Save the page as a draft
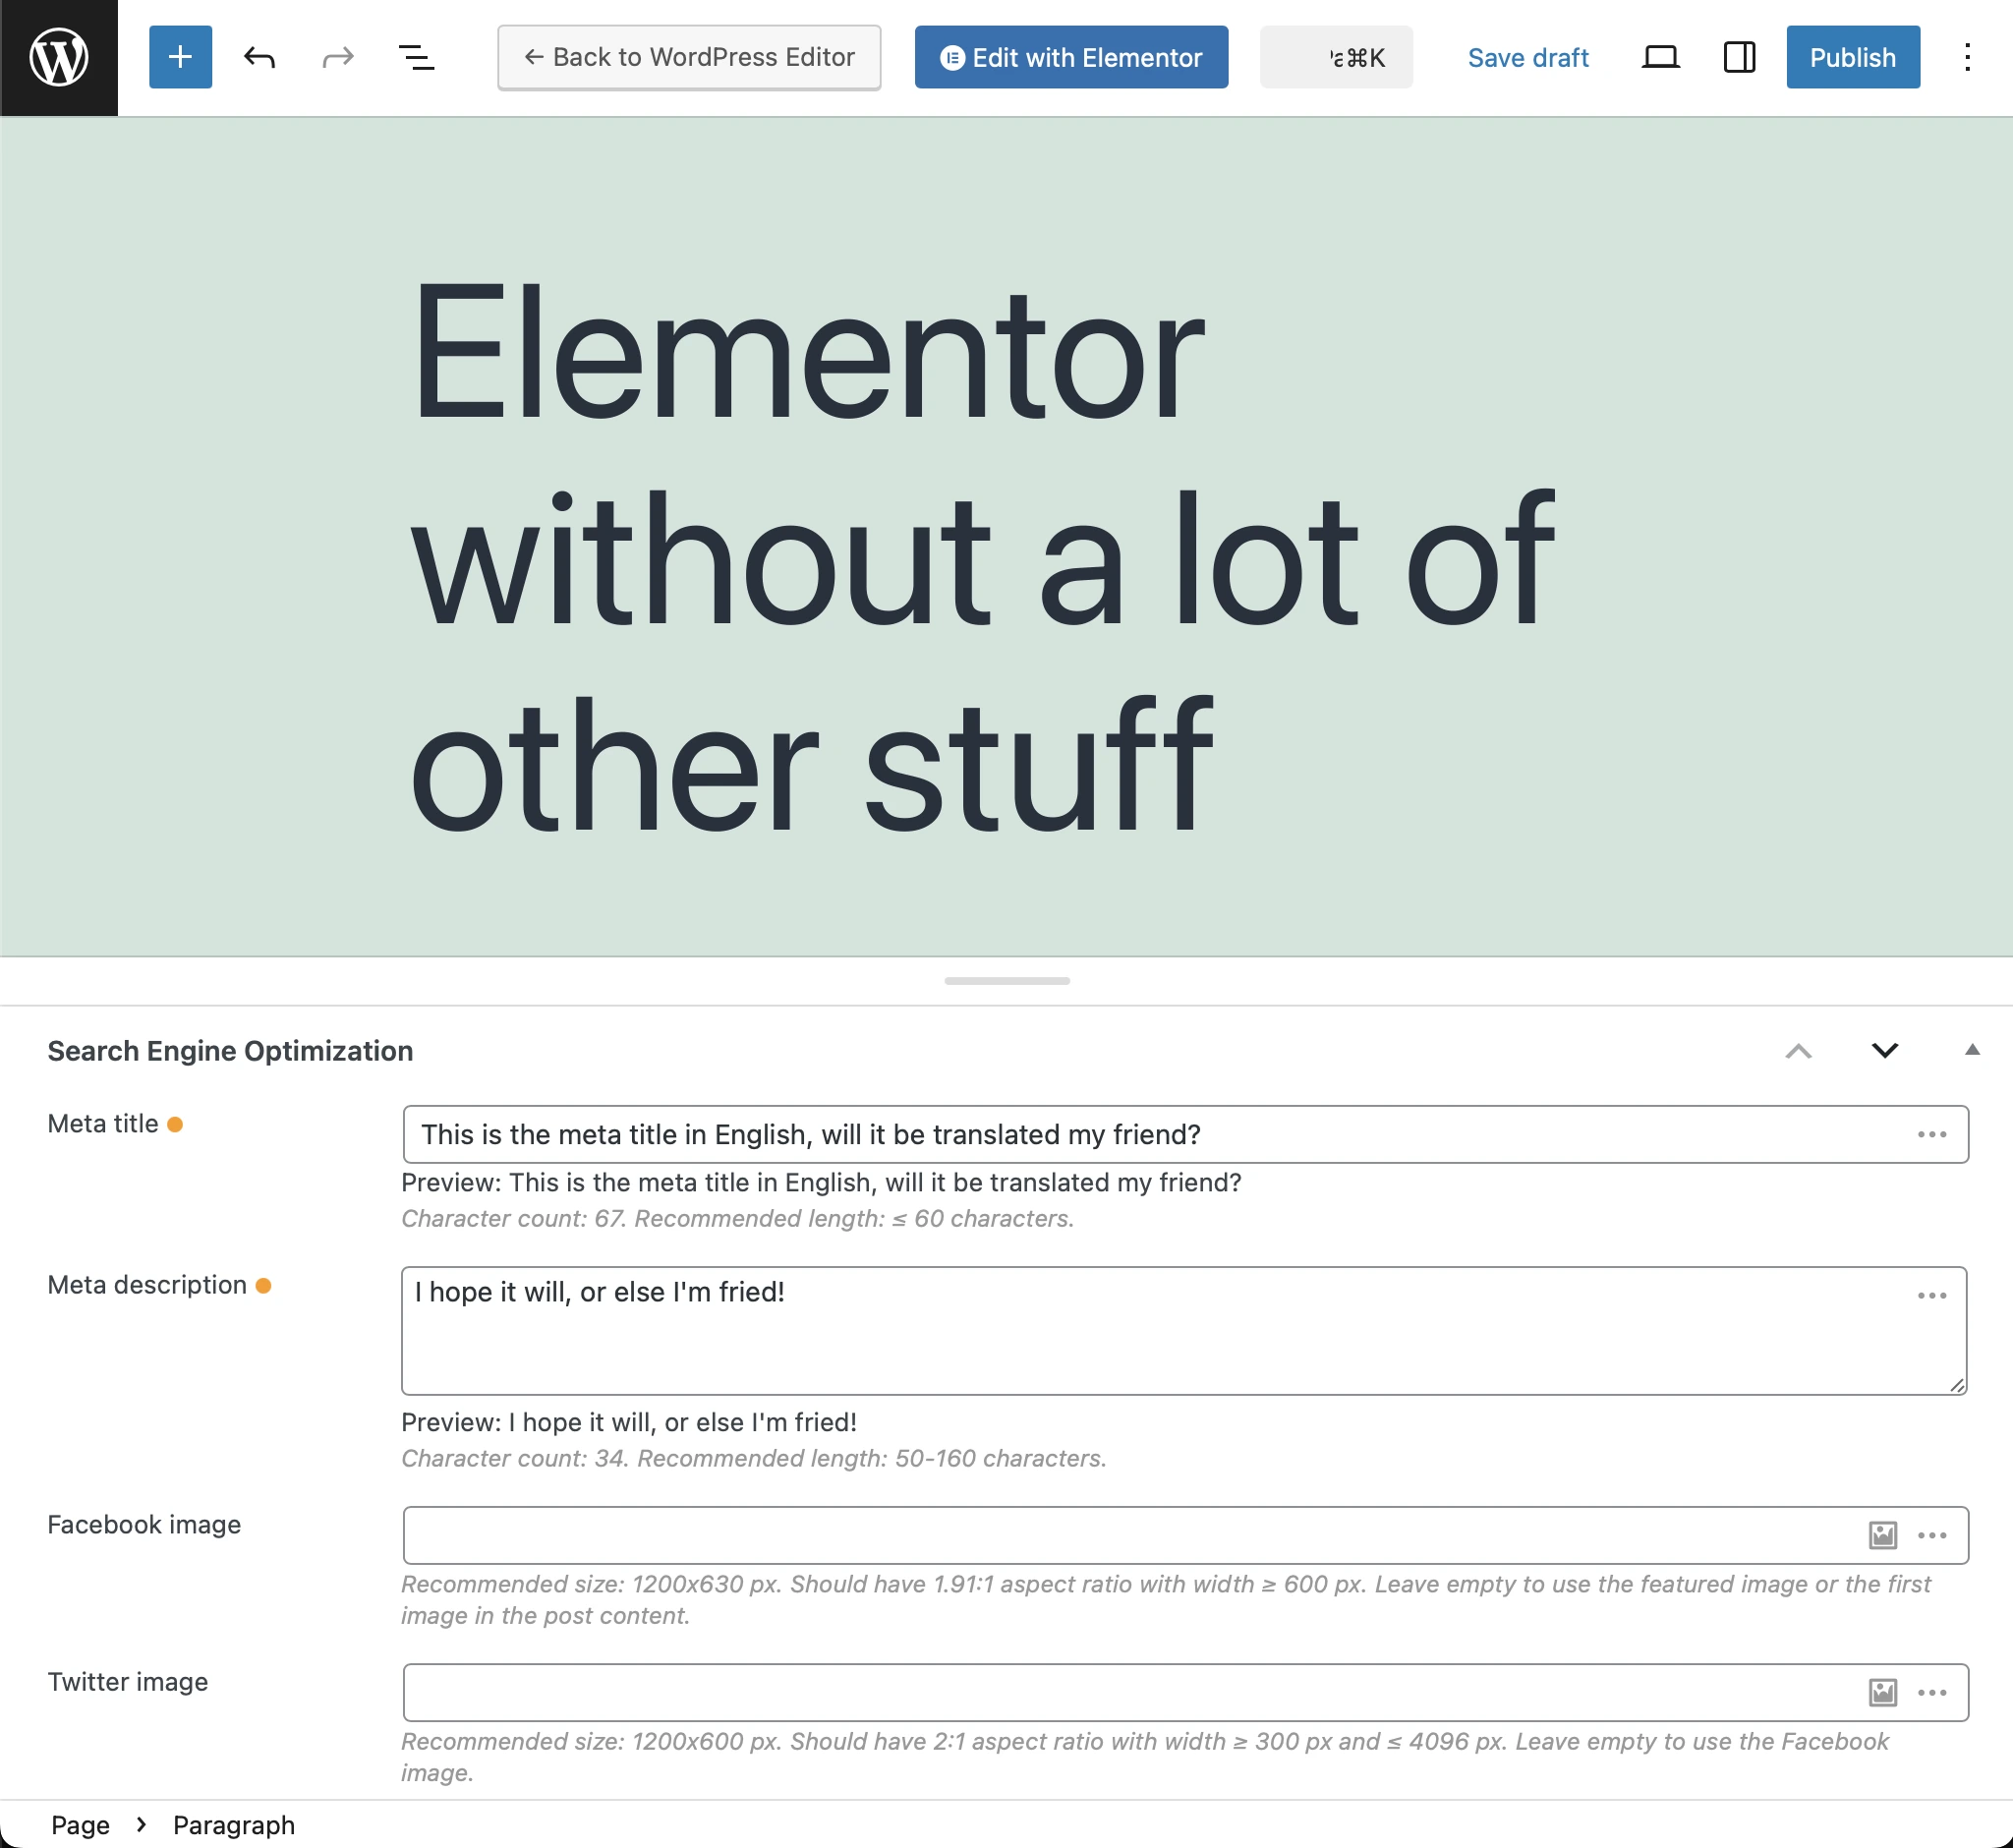Screen dimensions: 2013x1848 [x=1527, y=57]
